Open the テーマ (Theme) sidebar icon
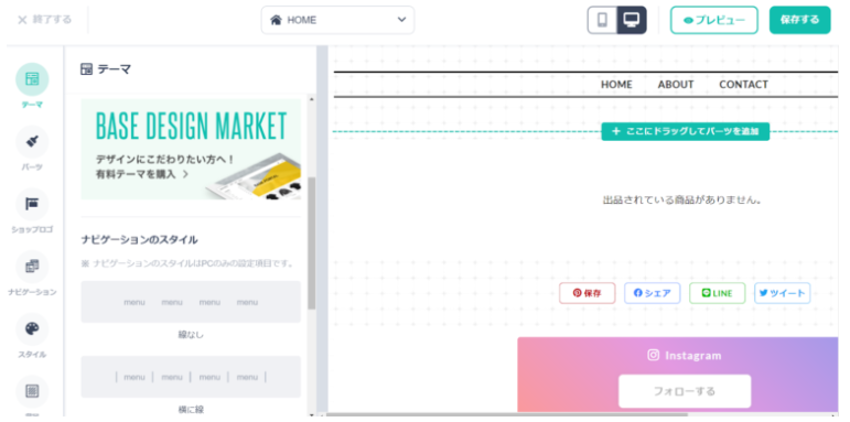The image size is (850, 422). click(x=32, y=79)
